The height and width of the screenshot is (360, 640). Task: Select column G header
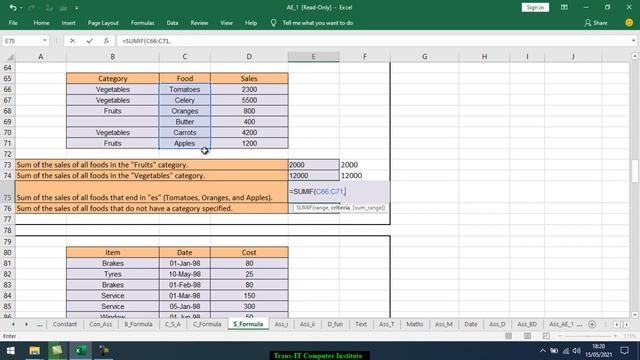pyautogui.click(x=424, y=57)
